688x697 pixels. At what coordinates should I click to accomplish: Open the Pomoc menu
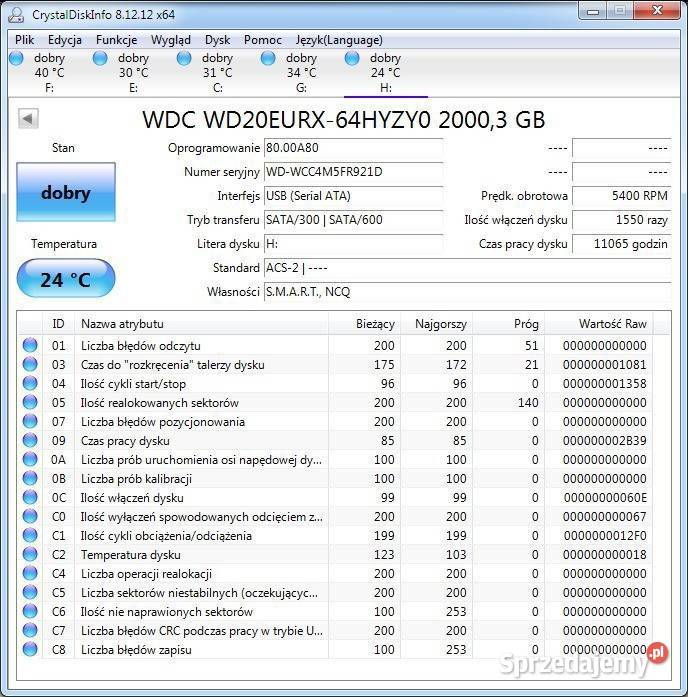pos(263,40)
